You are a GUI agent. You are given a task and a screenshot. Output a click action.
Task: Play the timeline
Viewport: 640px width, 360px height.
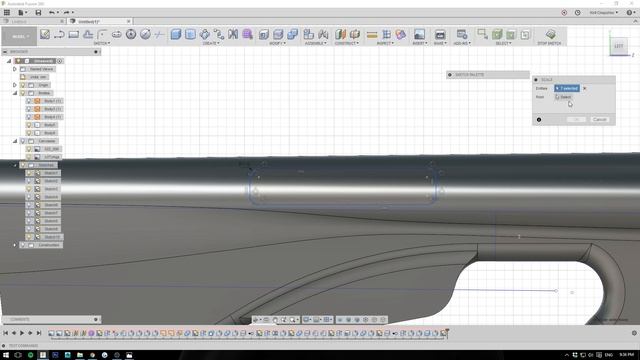[x=22, y=333]
